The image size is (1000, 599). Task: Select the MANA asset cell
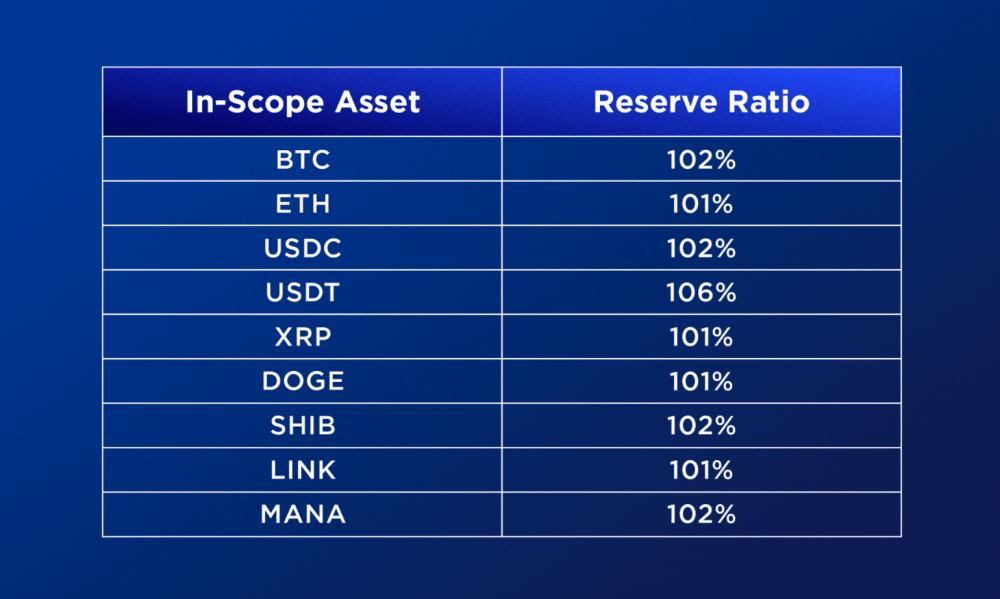(x=302, y=514)
